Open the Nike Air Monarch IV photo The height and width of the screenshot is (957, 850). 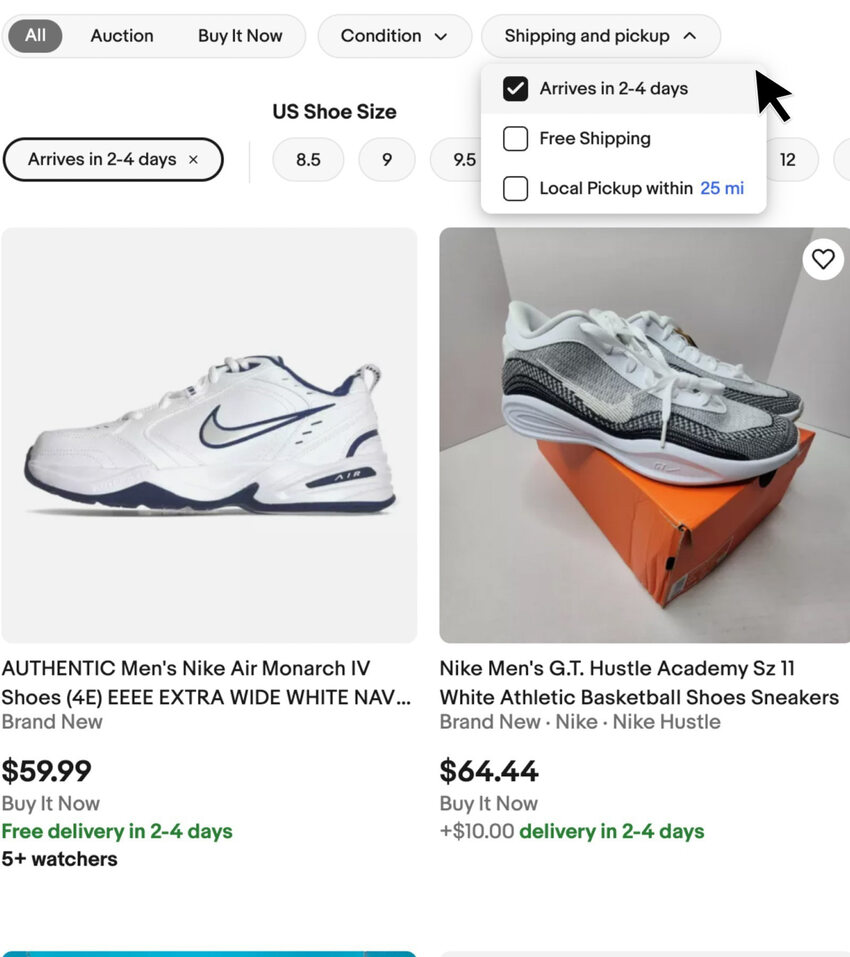click(209, 435)
